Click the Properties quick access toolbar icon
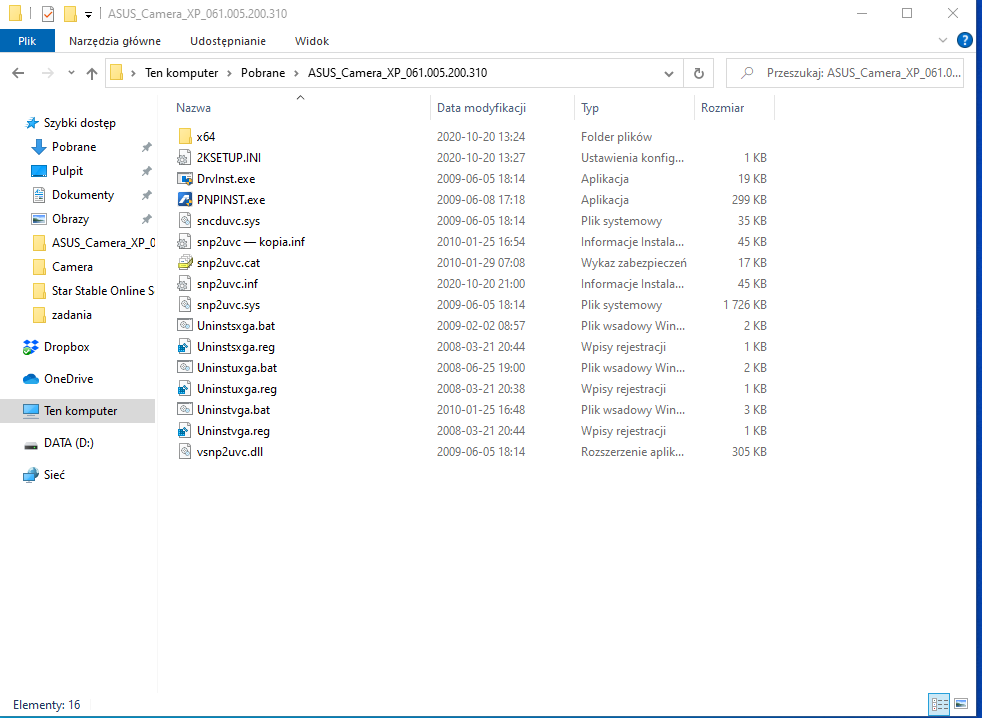Viewport: 982px width, 718px height. point(48,14)
